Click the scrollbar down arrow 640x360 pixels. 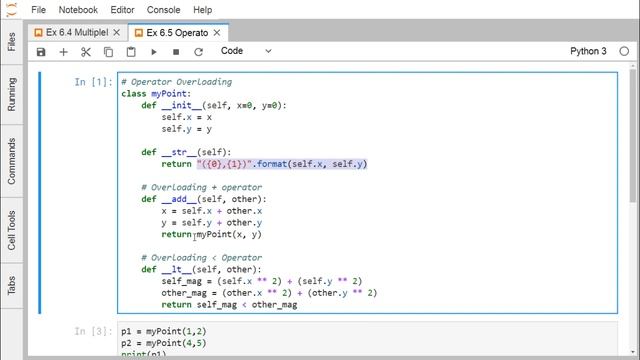633,351
